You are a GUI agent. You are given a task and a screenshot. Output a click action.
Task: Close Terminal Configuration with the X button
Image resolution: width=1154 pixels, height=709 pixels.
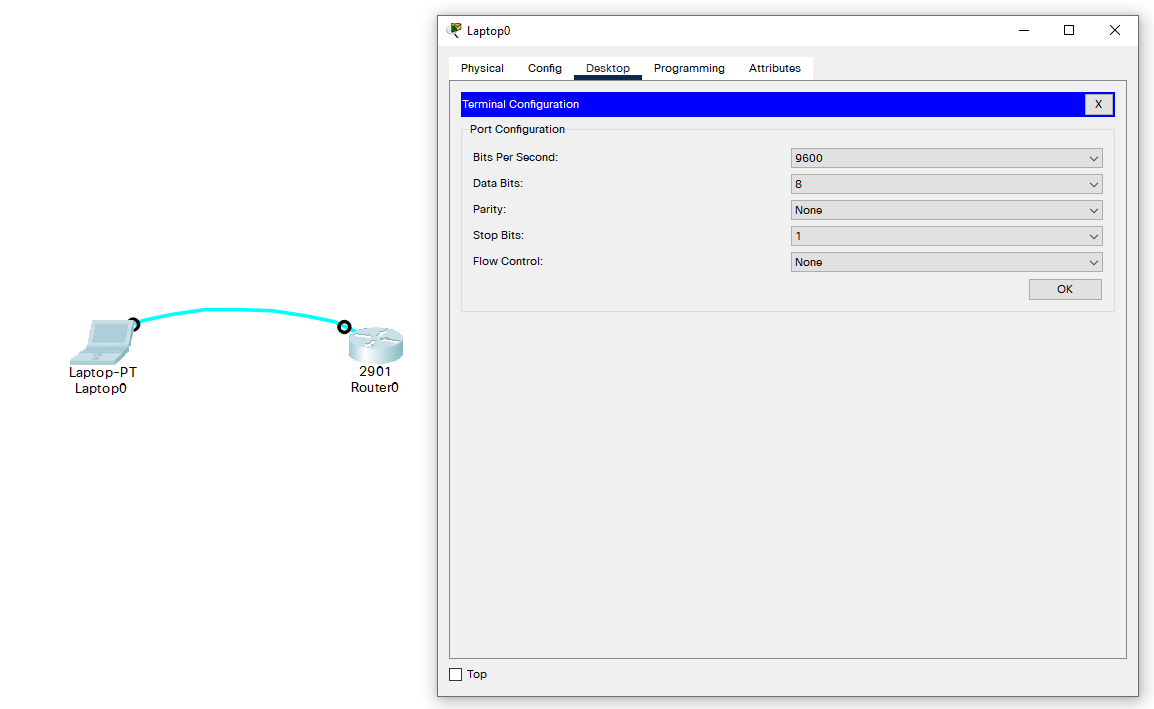(1098, 105)
